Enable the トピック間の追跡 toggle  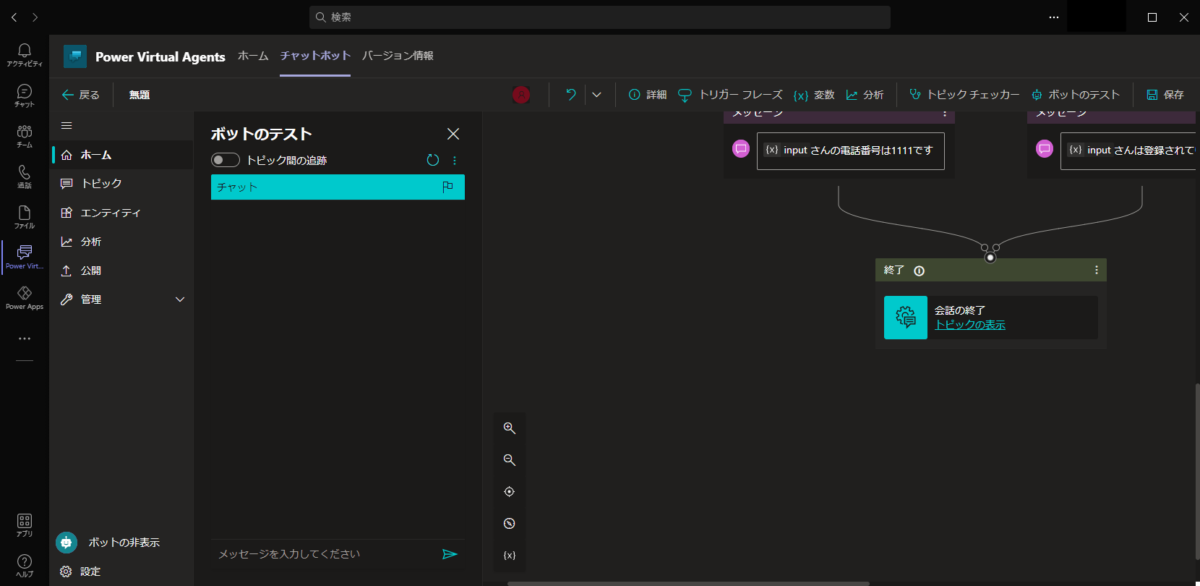click(224, 159)
